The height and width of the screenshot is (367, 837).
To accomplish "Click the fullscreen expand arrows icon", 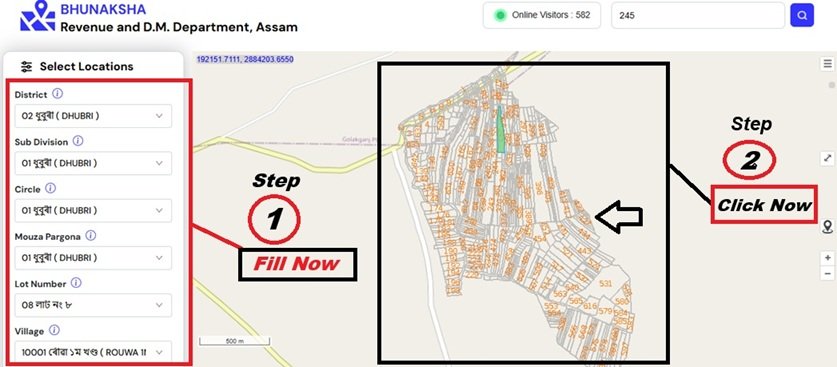I will point(827,158).
